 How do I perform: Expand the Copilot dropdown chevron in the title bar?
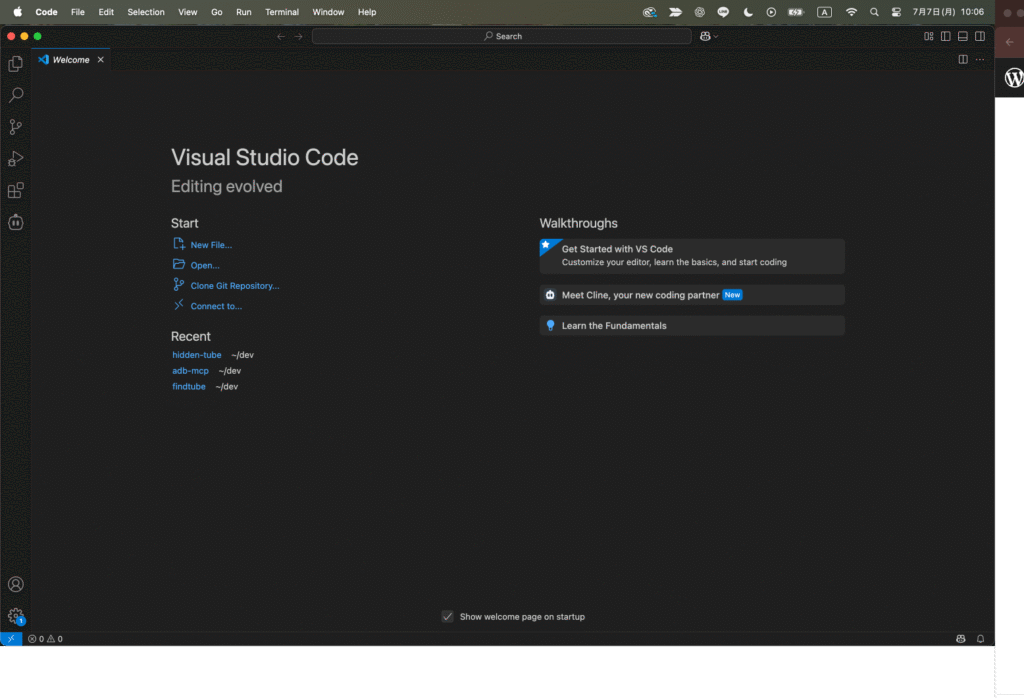tap(716, 37)
